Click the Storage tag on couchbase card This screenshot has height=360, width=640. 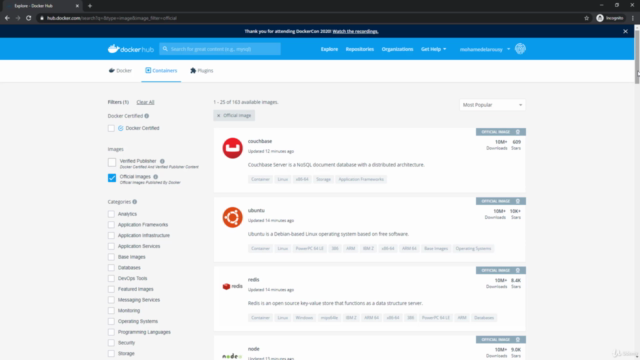[x=323, y=179]
